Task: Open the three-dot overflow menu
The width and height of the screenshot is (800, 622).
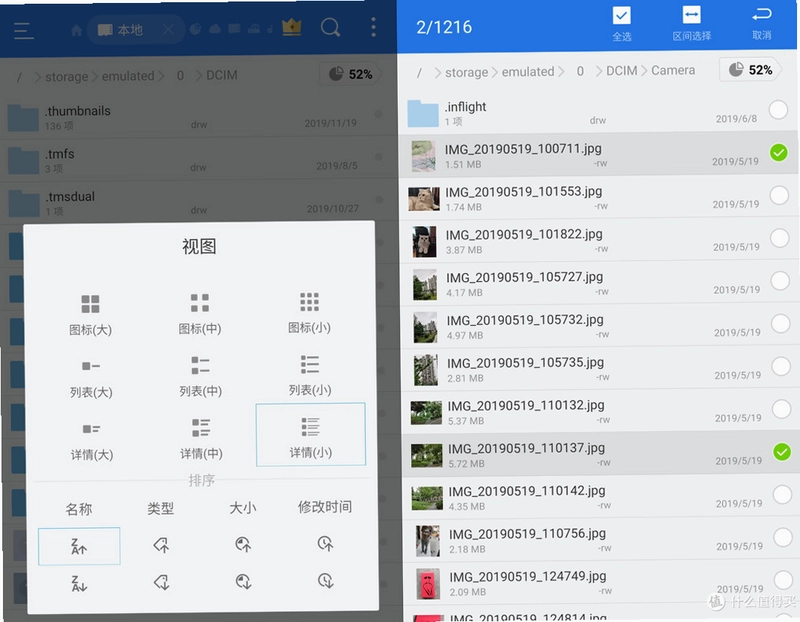Action: [x=373, y=27]
